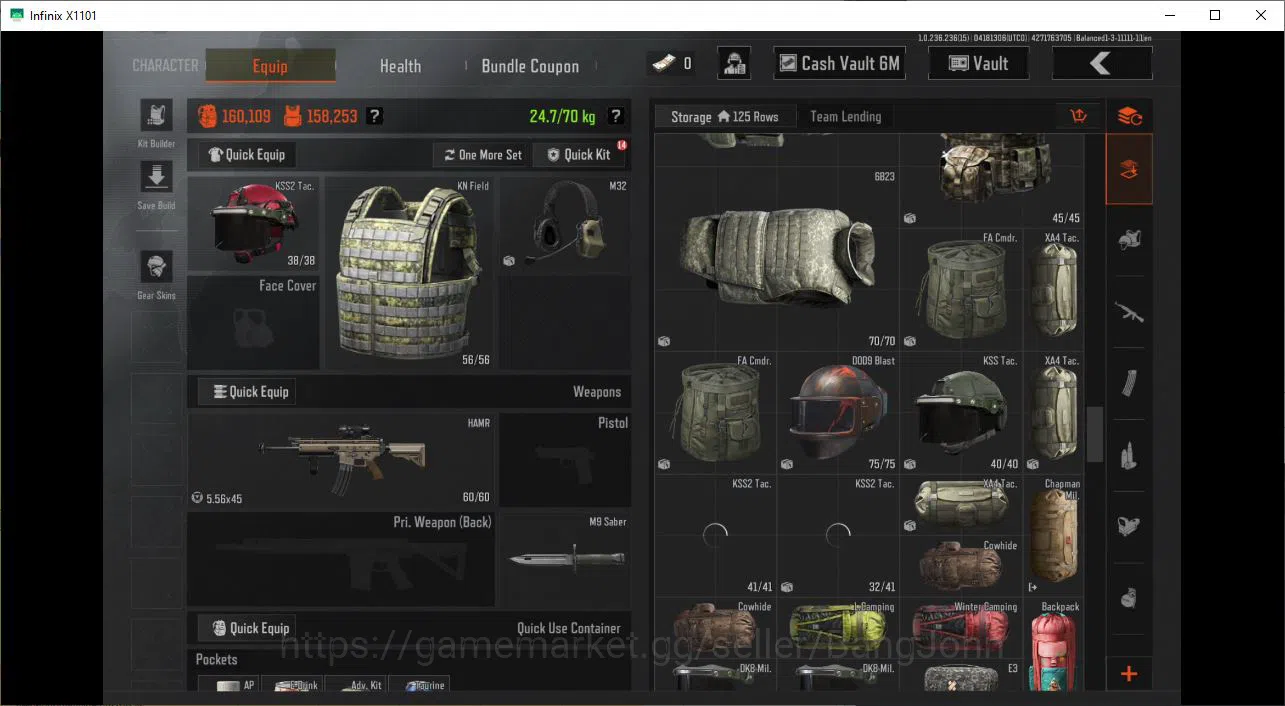Screen dimensions: 1285x706
Task: Select the 6B23 armor in storage
Action: point(777,259)
